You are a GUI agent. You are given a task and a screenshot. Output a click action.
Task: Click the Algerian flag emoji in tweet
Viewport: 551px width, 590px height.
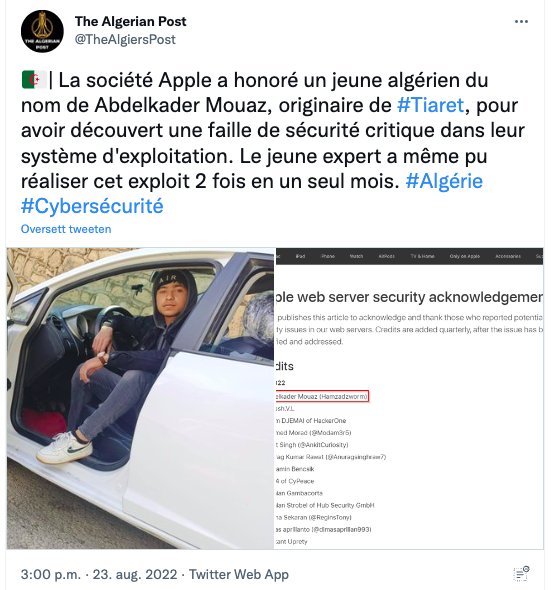34,80
